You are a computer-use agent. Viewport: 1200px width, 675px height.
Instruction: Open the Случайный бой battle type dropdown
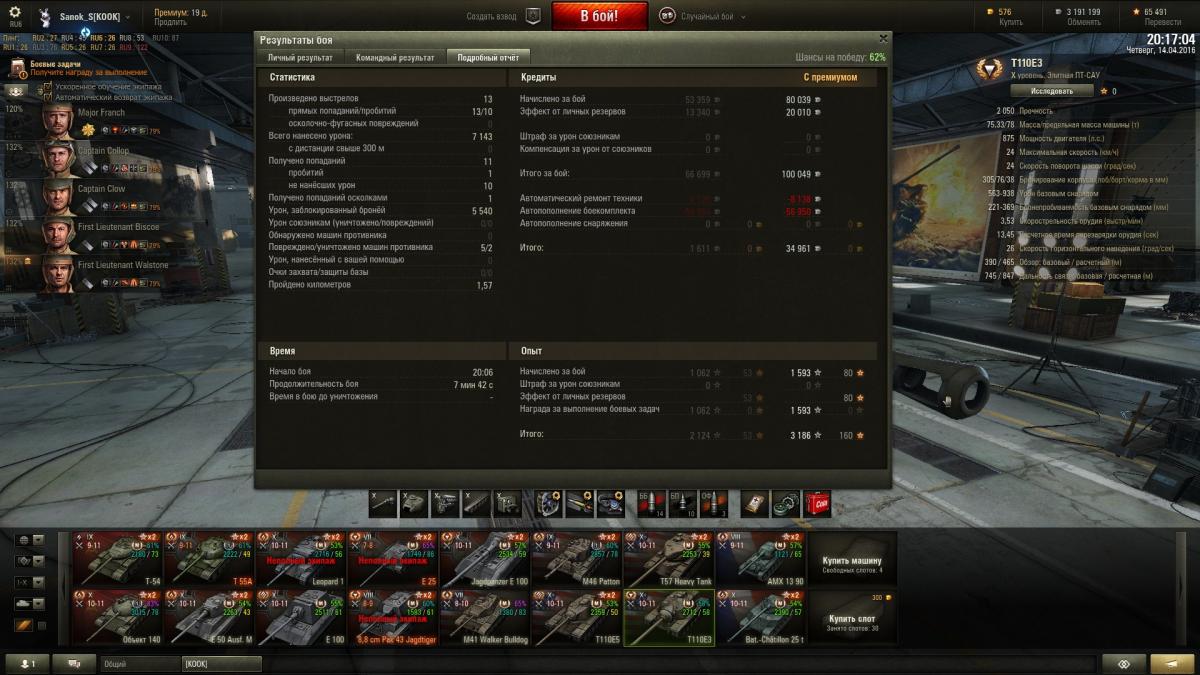[701, 17]
